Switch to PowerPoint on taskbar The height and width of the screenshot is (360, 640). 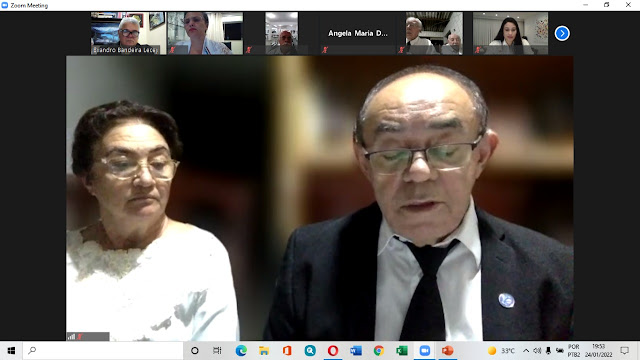point(448,351)
